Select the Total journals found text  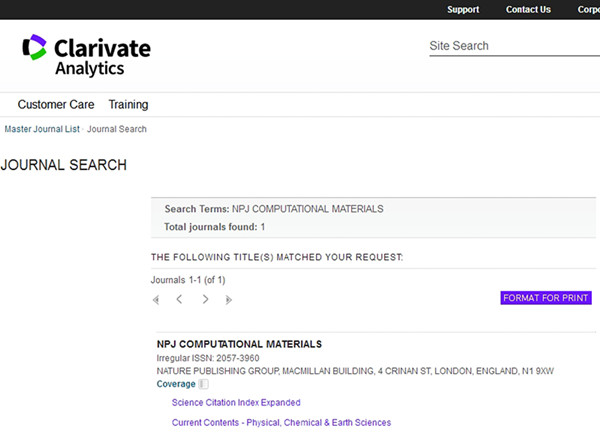click(x=215, y=227)
